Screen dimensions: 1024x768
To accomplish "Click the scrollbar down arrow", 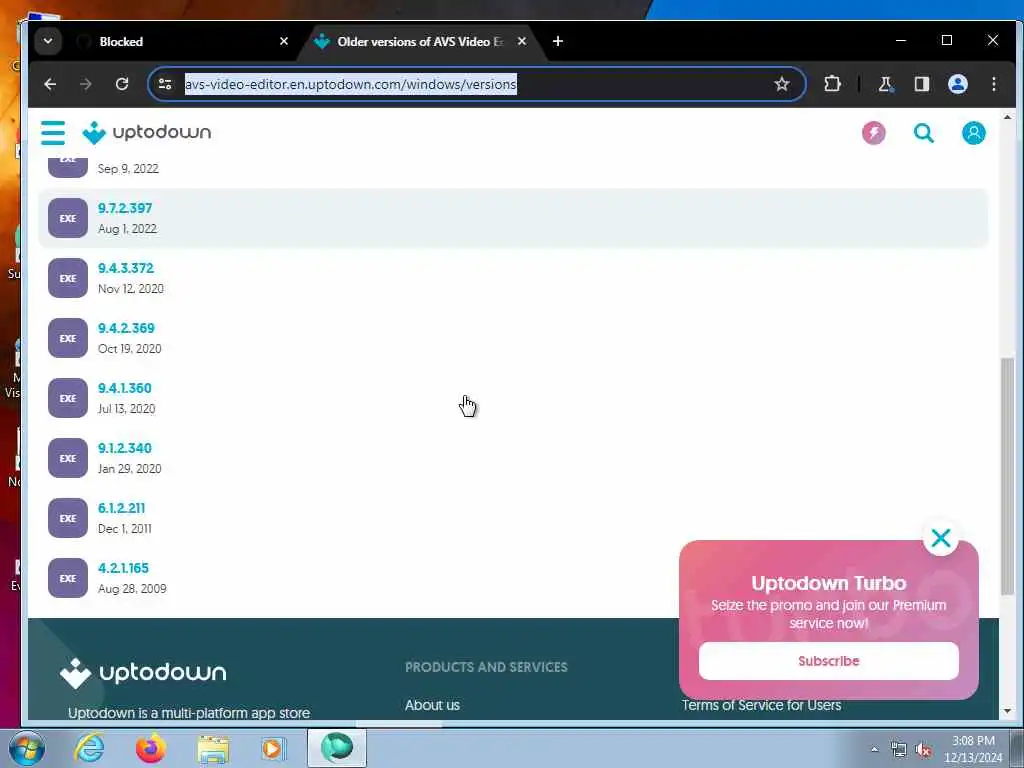I will click(1008, 711).
